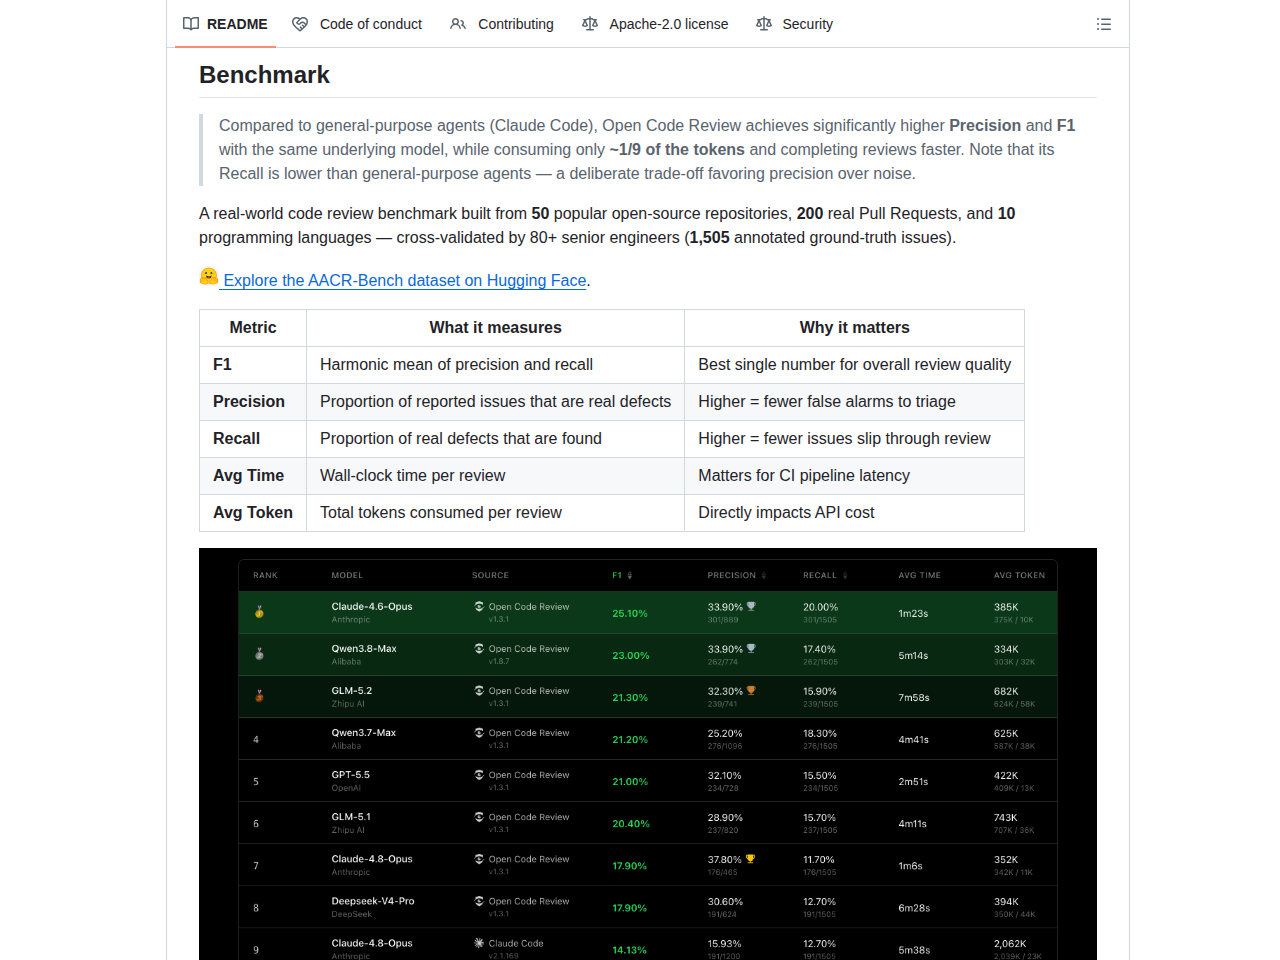
Task: Open the README outline list icon
Action: tap(1104, 24)
